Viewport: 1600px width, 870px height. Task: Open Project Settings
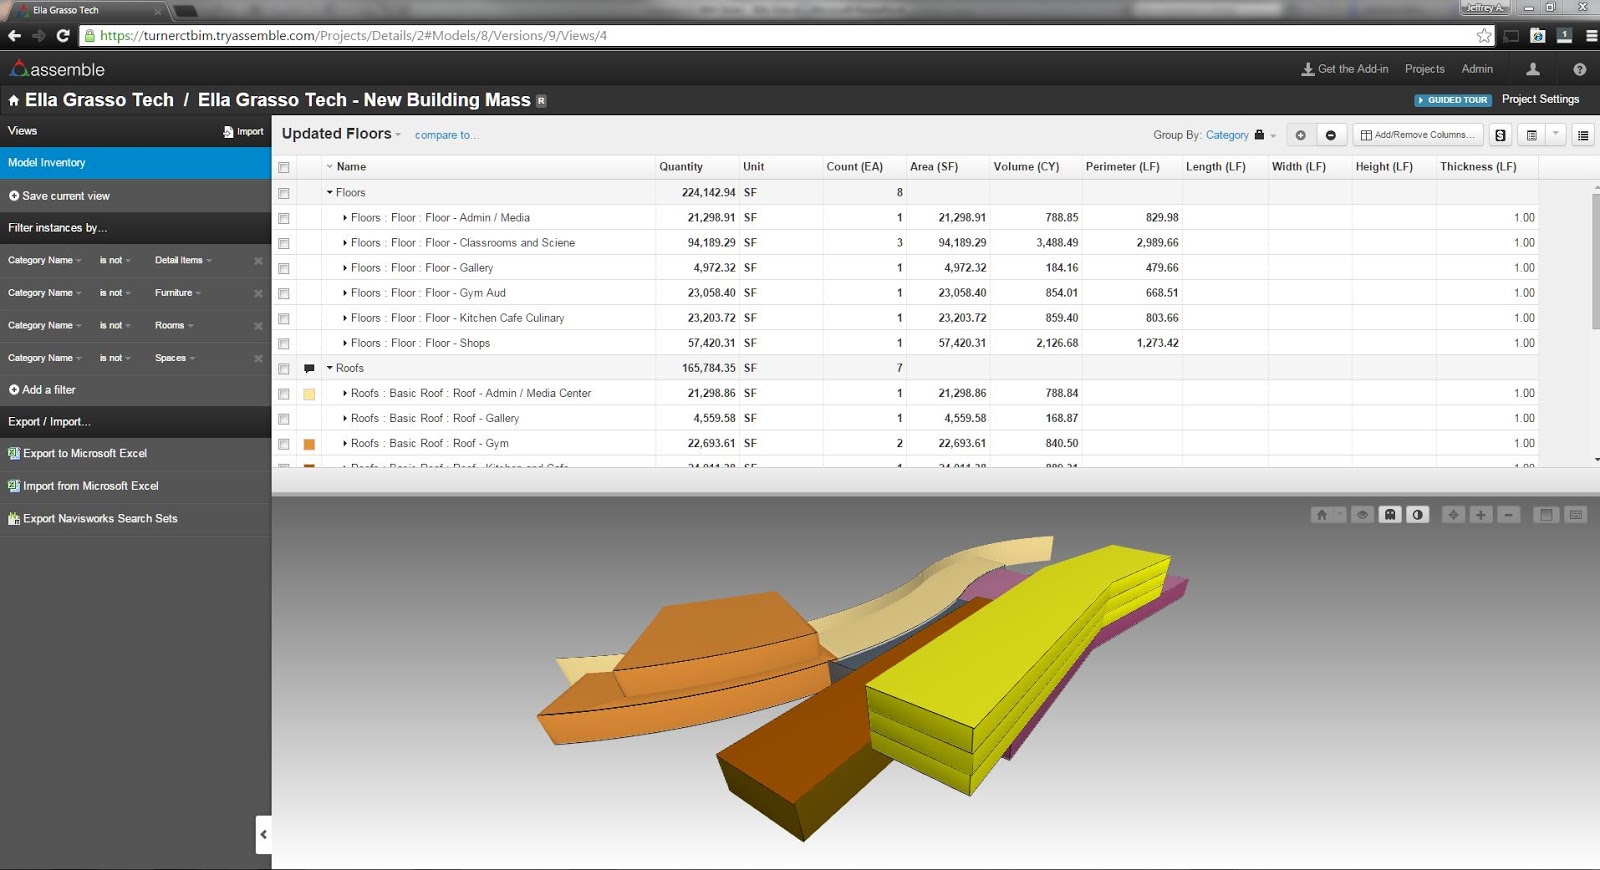coord(1540,99)
